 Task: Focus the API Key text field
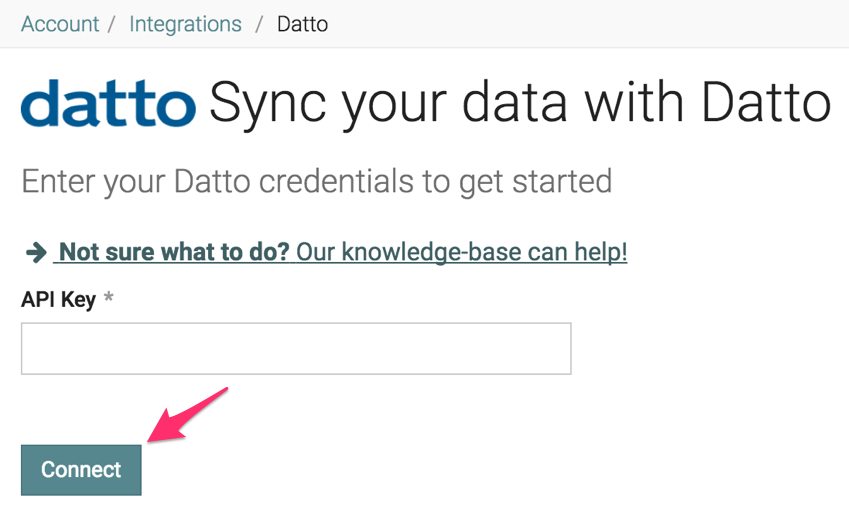pyautogui.click(x=296, y=348)
